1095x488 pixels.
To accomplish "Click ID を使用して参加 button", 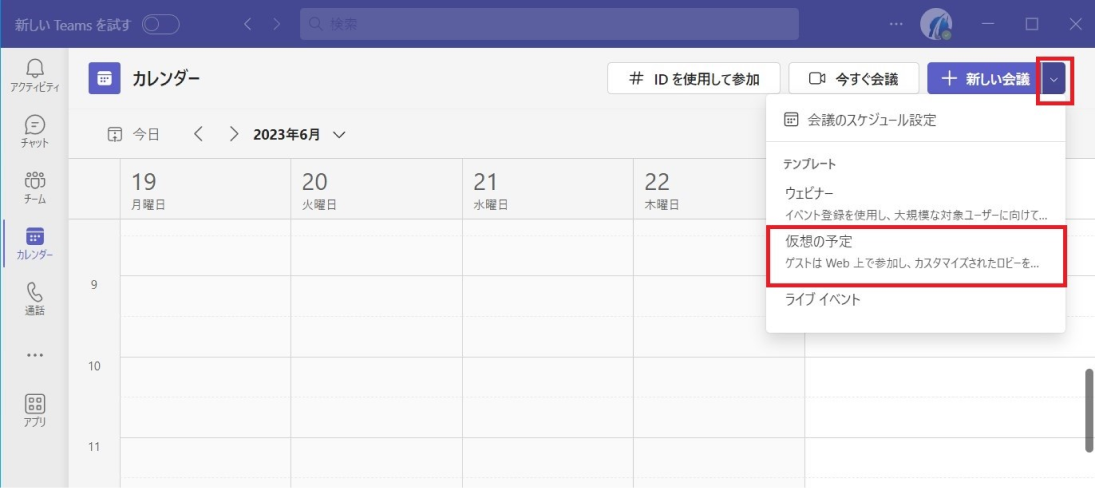I will [x=693, y=79].
